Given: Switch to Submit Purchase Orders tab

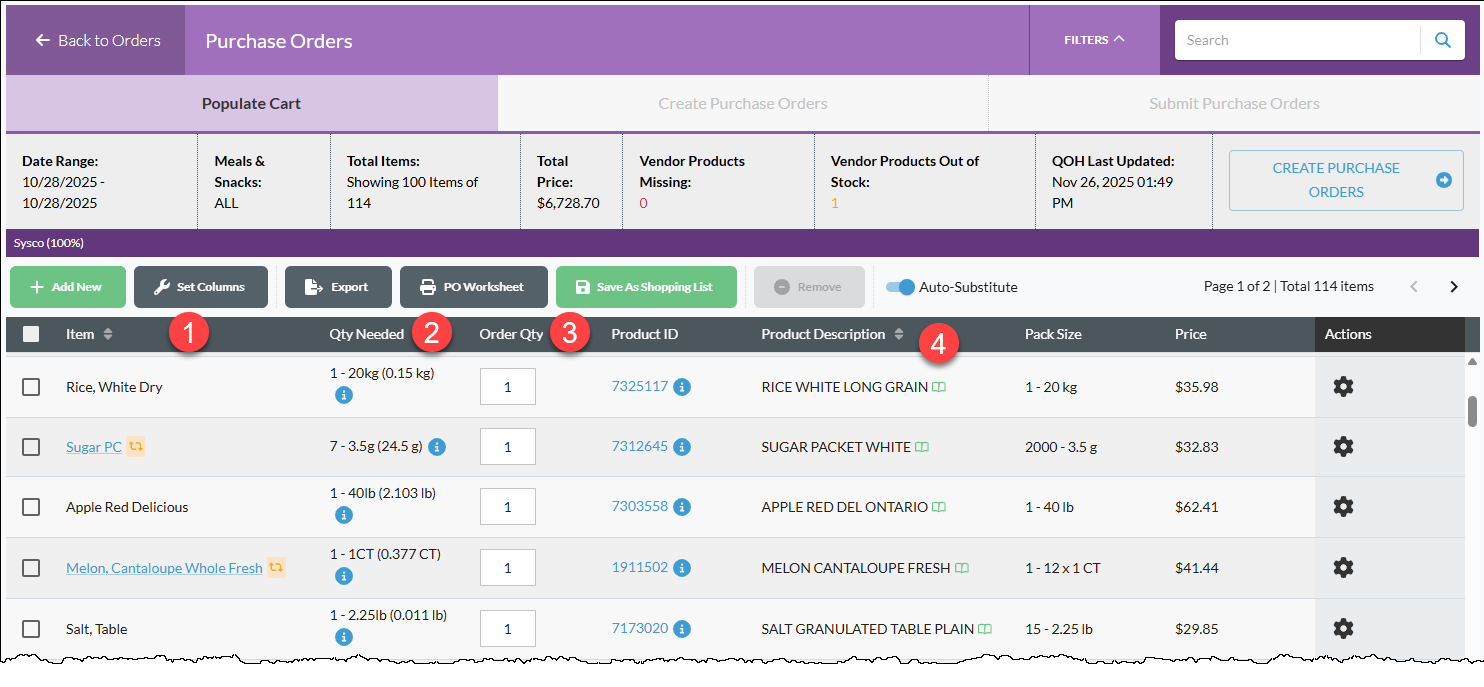Looking at the screenshot, I should (1234, 103).
